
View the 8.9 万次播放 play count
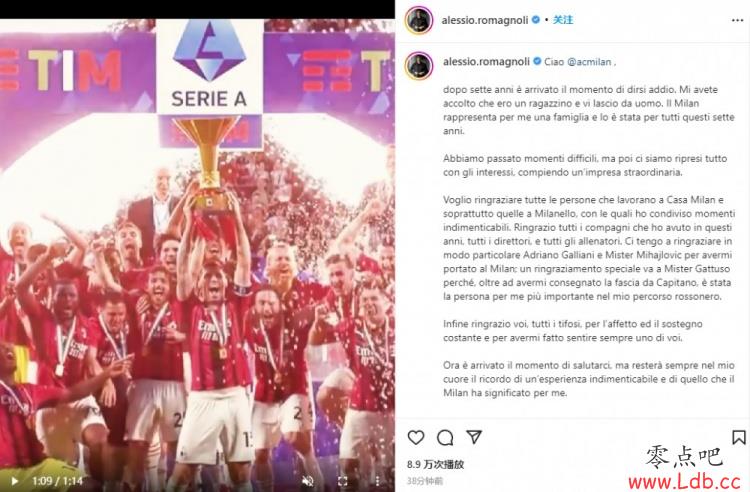pyautogui.click(x=435, y=464)
